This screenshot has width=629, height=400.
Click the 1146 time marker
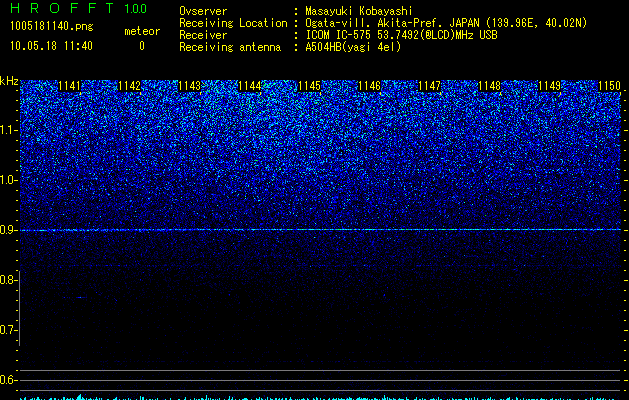tap(369, 86)
